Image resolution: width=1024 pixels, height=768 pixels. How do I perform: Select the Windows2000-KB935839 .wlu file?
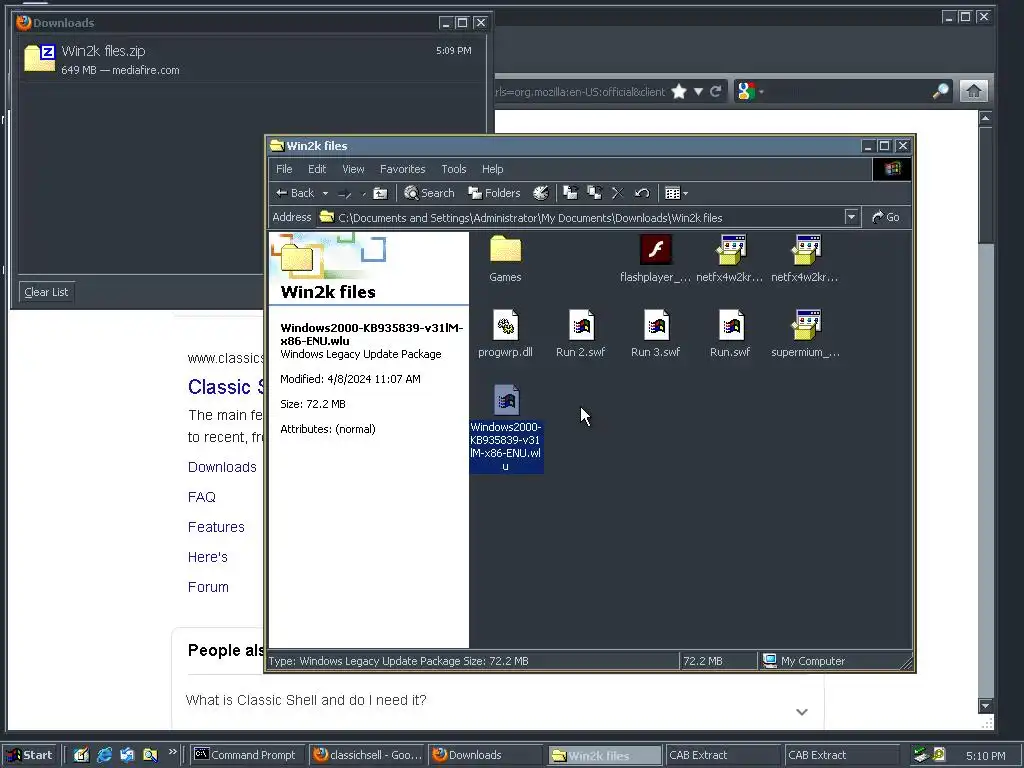coord(506,428)
